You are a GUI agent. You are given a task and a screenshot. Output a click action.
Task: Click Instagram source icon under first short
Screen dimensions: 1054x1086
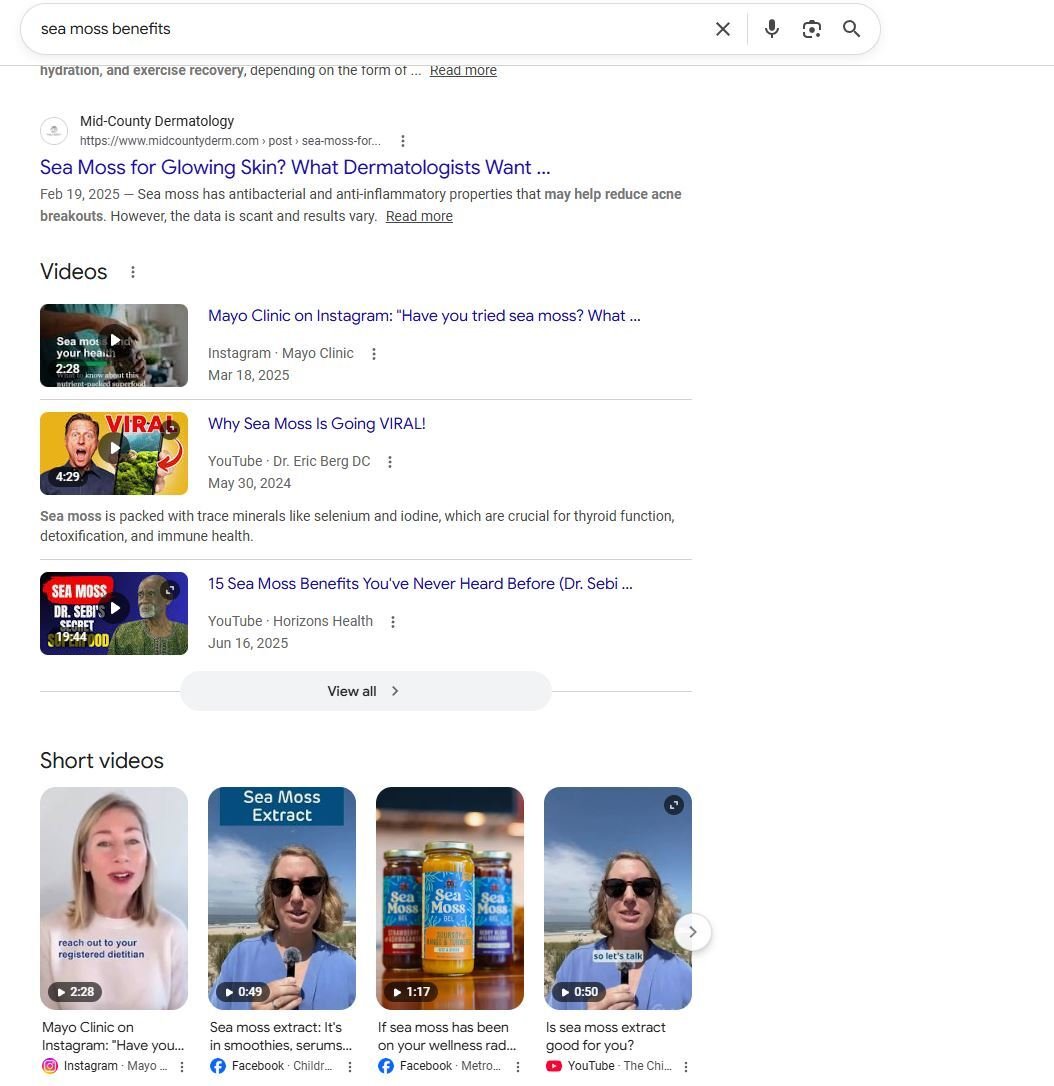coord(50,1067)
